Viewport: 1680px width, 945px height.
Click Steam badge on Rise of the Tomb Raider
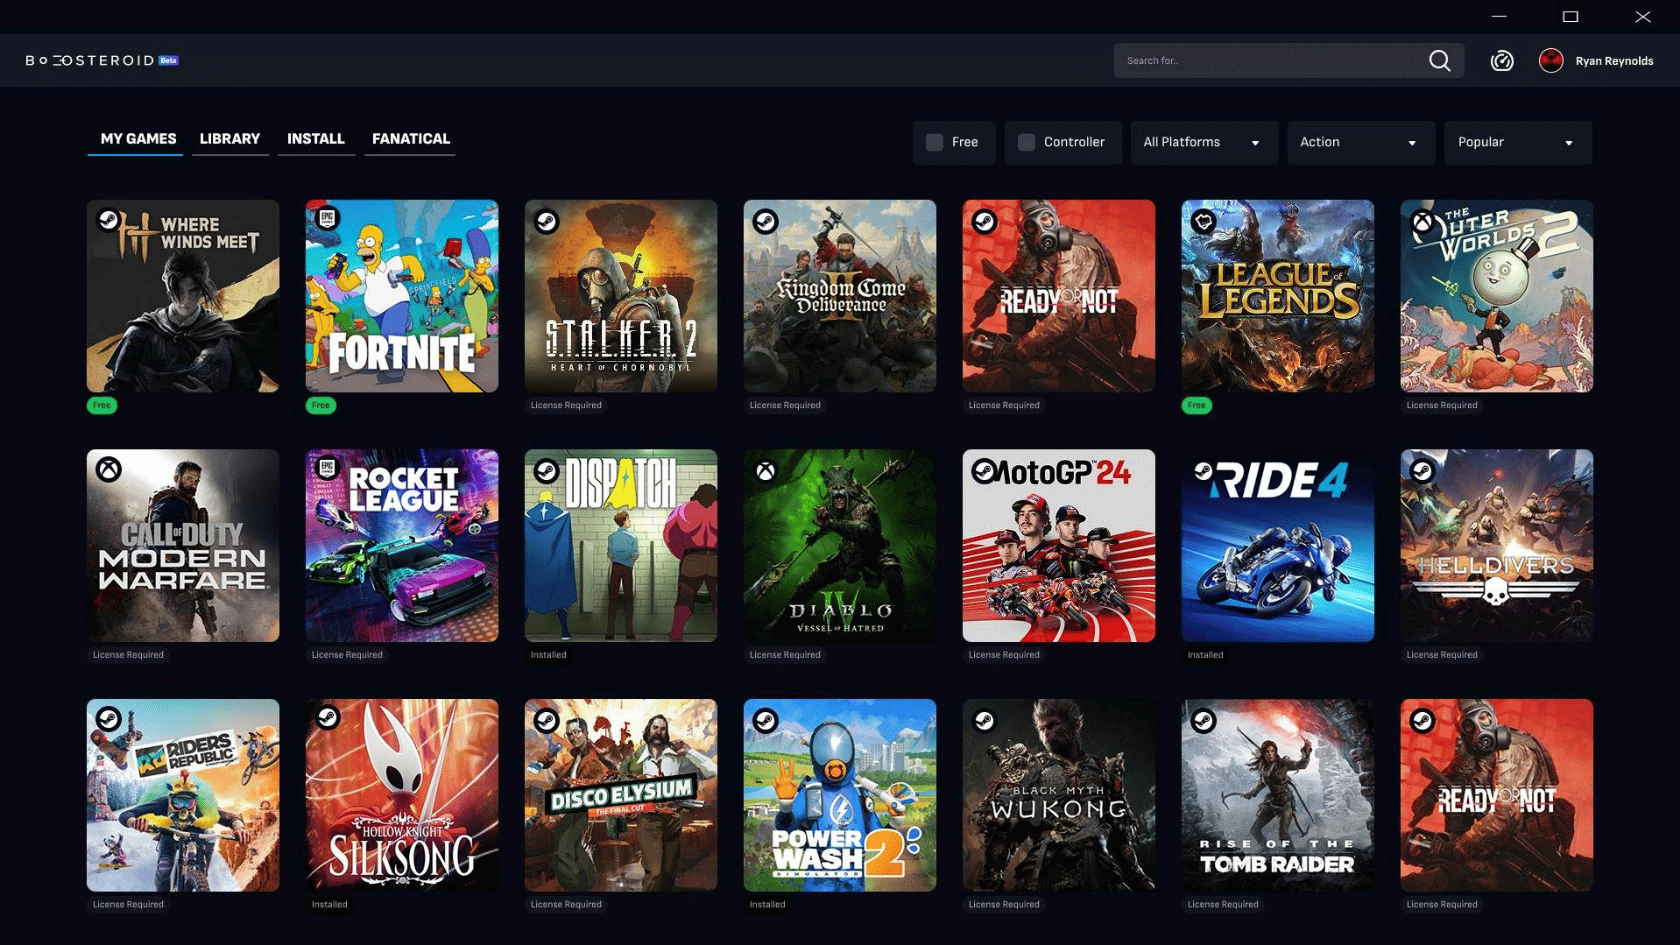point(1203,720)
